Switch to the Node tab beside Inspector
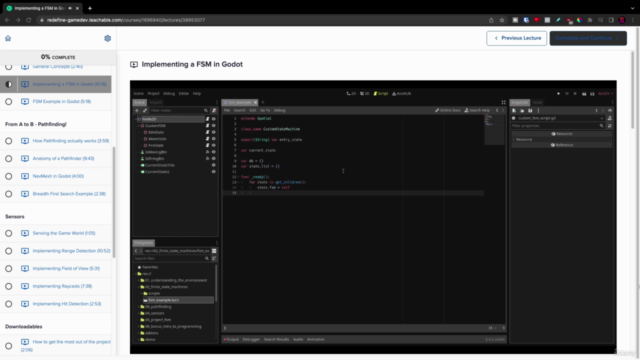This screenshot has height=360, width=640. [x=538, y=102]
